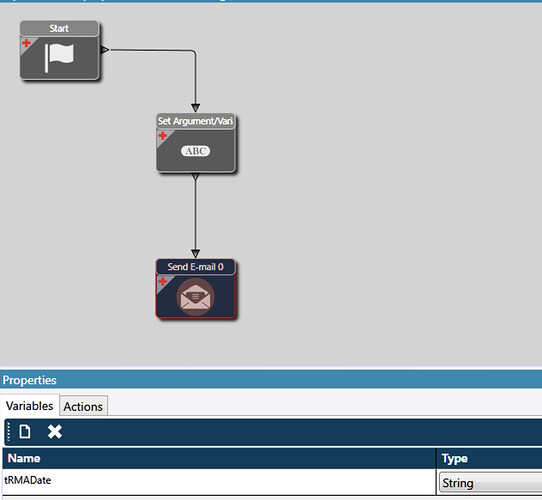Click the variables toolbar grip handle
Screen dimensions: 542x500
click(x=9, y=432)
